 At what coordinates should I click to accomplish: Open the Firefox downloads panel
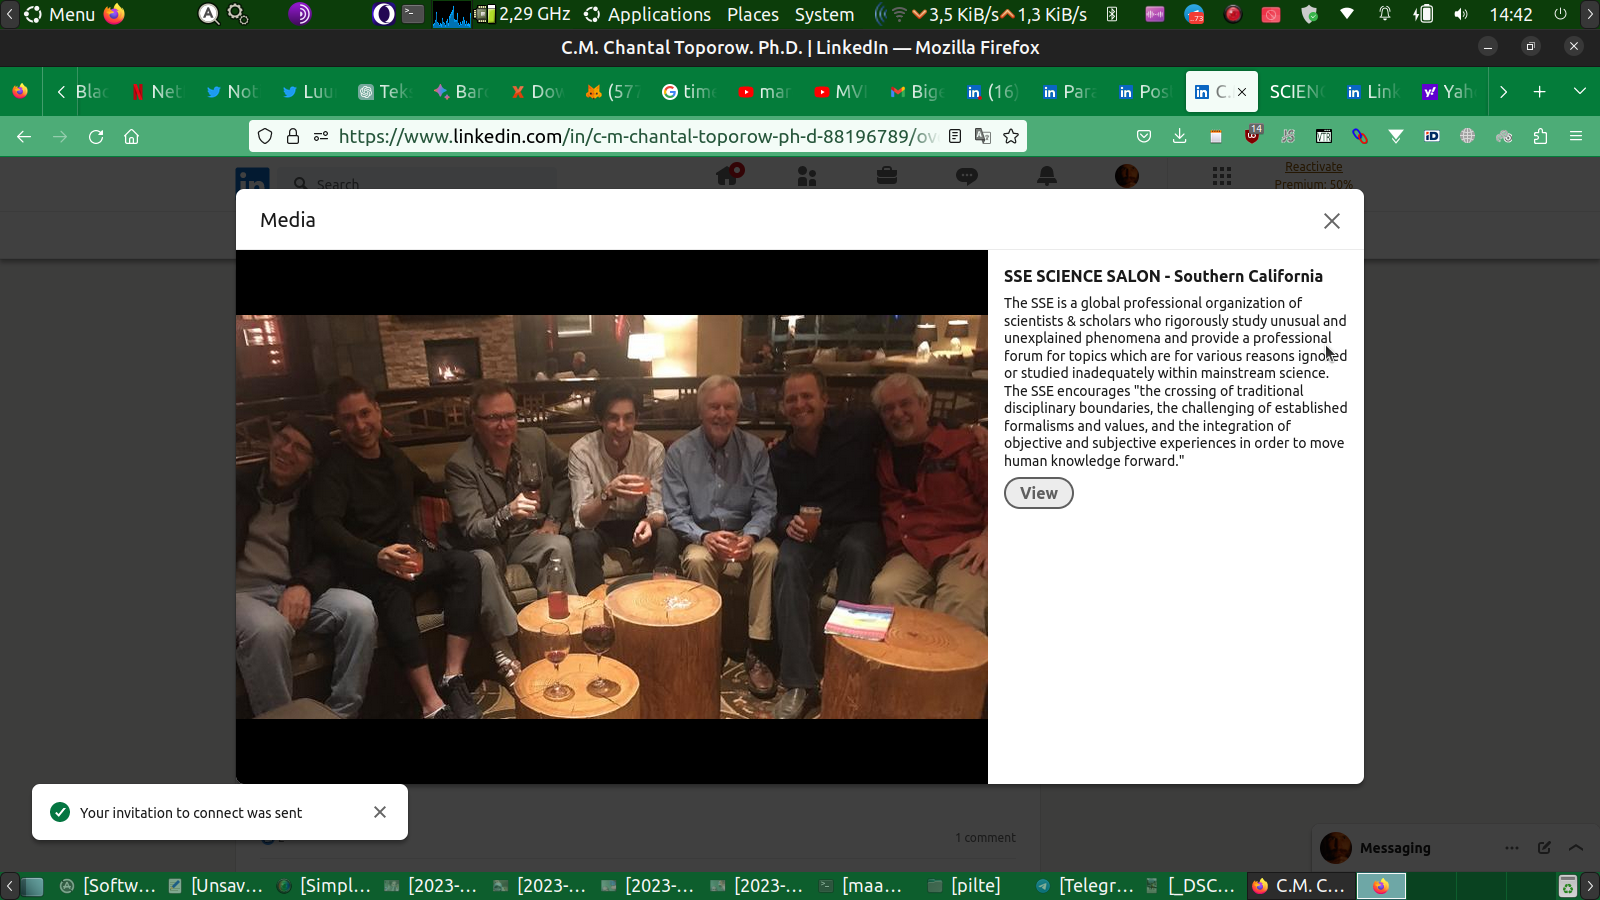(1180, 136)
